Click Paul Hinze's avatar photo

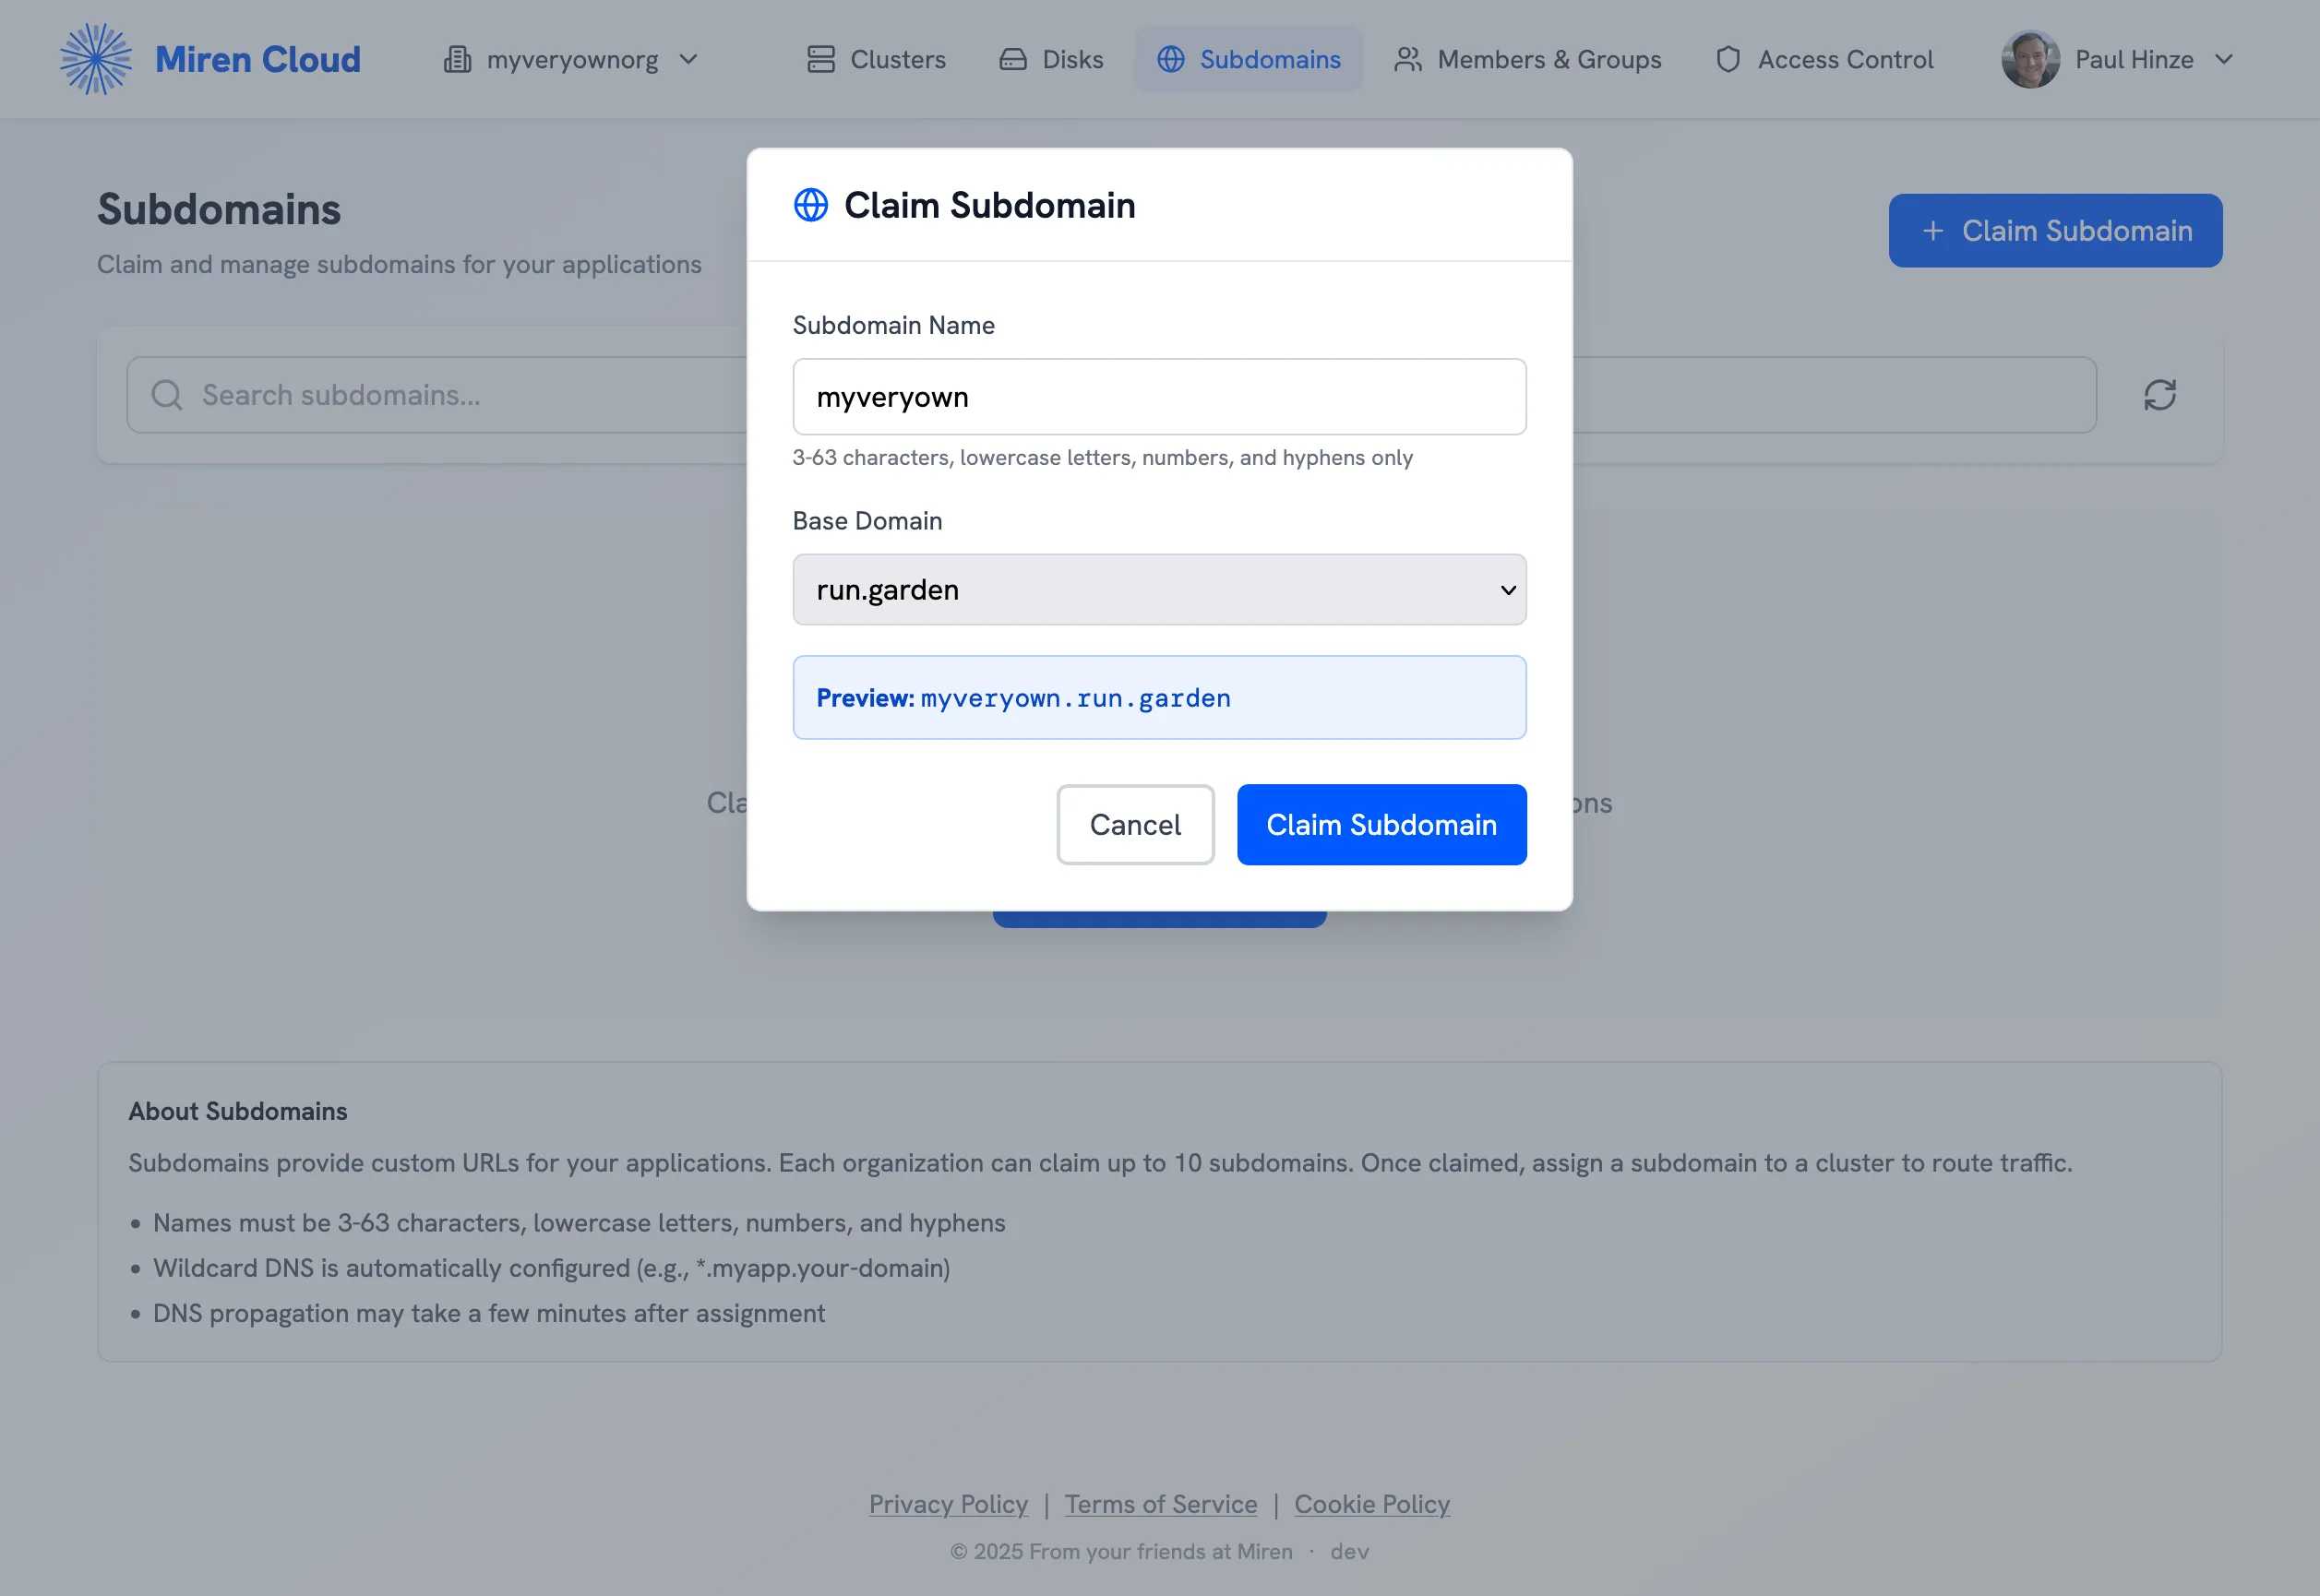point(2031,59)
